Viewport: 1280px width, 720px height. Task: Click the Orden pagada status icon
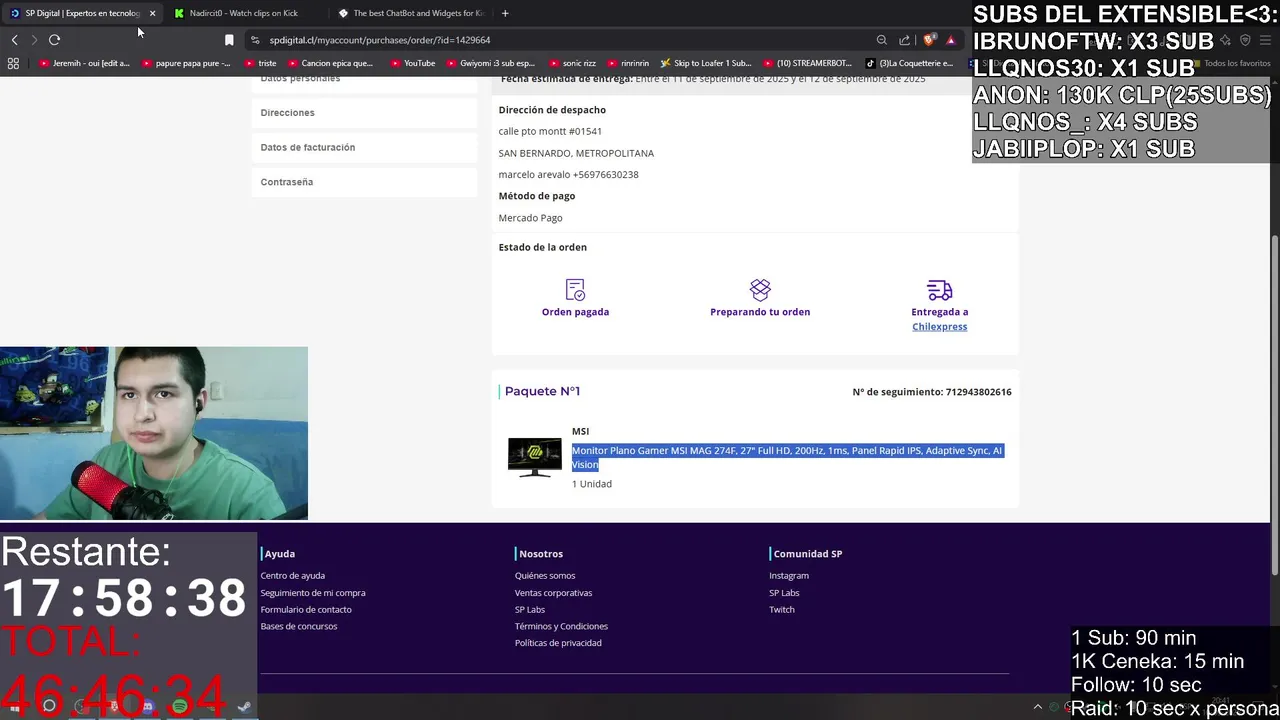575,290
